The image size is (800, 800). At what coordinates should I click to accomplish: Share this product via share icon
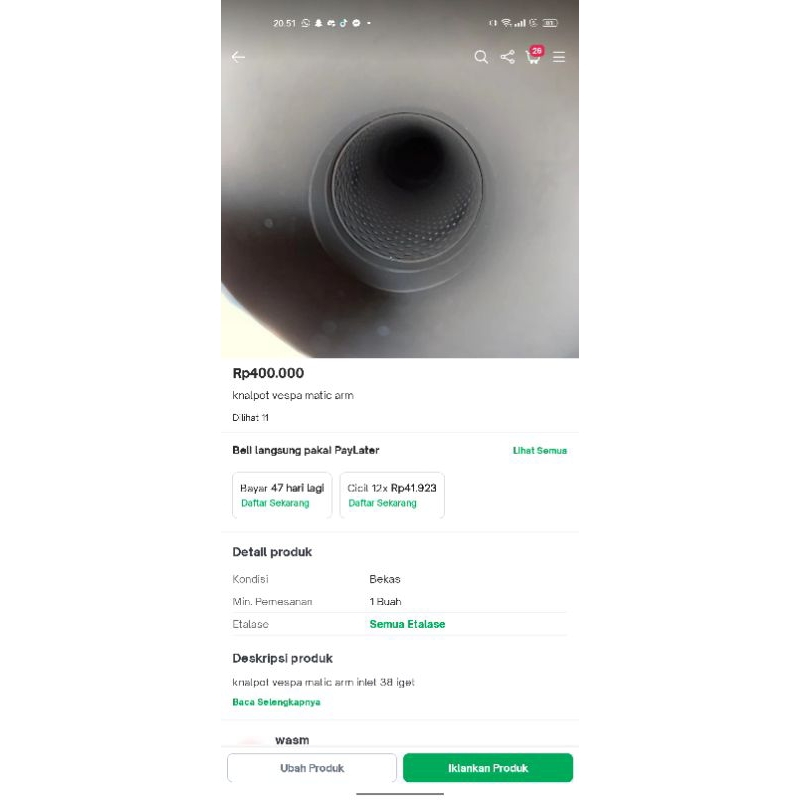coord(507,57)
